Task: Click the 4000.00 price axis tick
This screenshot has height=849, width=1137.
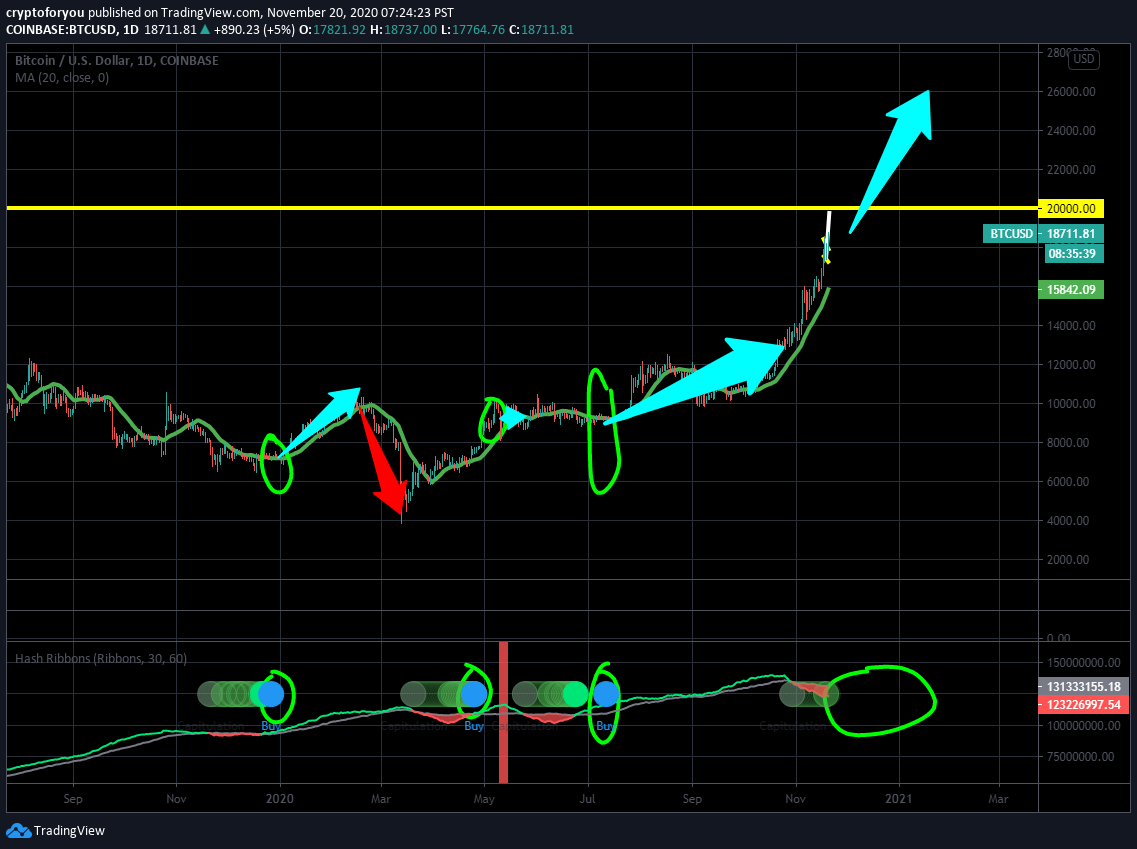Action: coord(1068,521)
